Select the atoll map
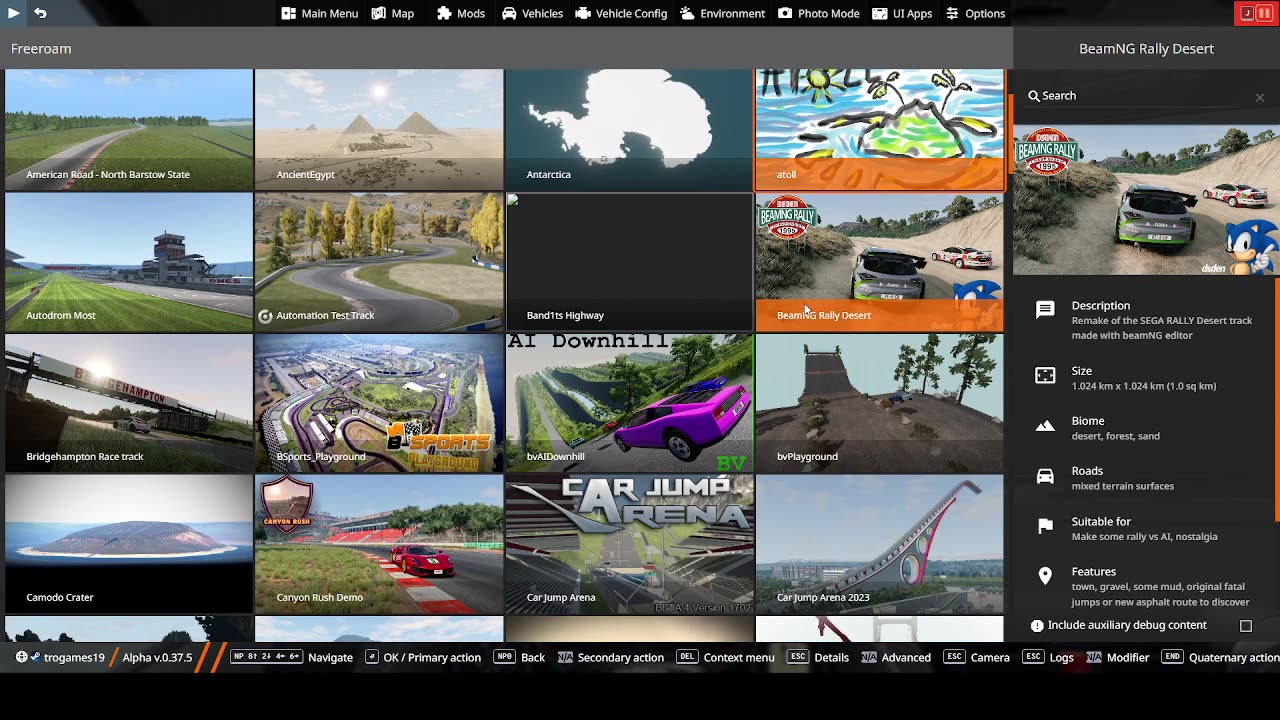The width and height of the screenshot is (1280, 720). coord(880,129)
